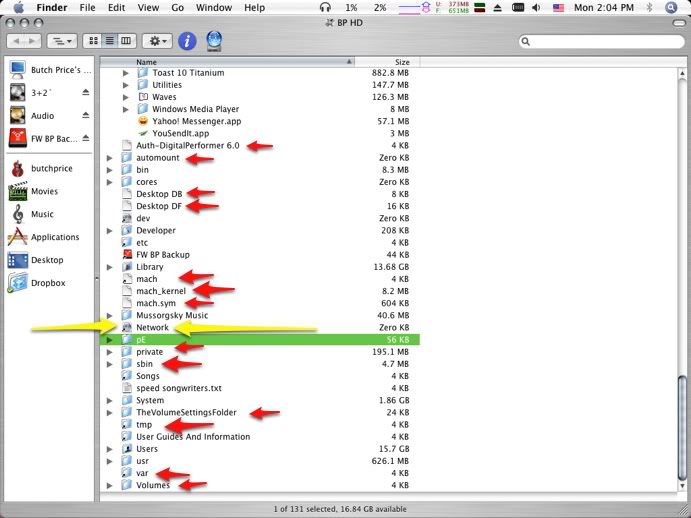Select the Audio volume in sidebar

click(x=43, y=116)
